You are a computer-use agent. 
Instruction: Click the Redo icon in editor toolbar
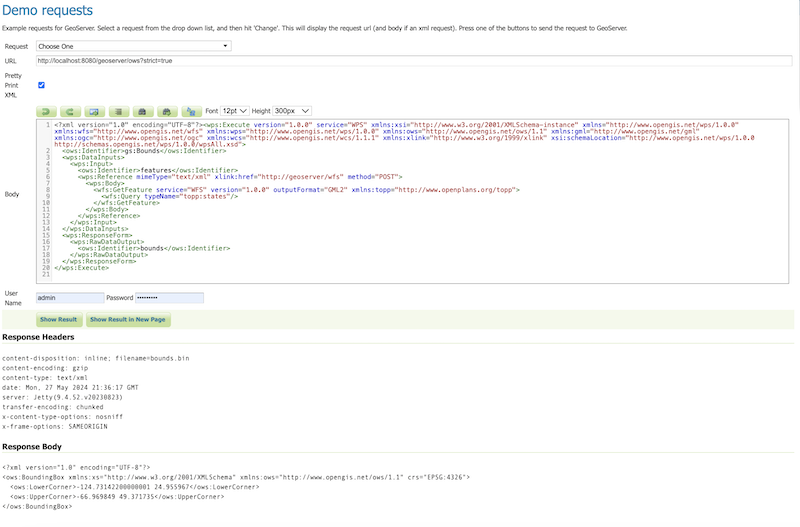click(x=70, y=111)
